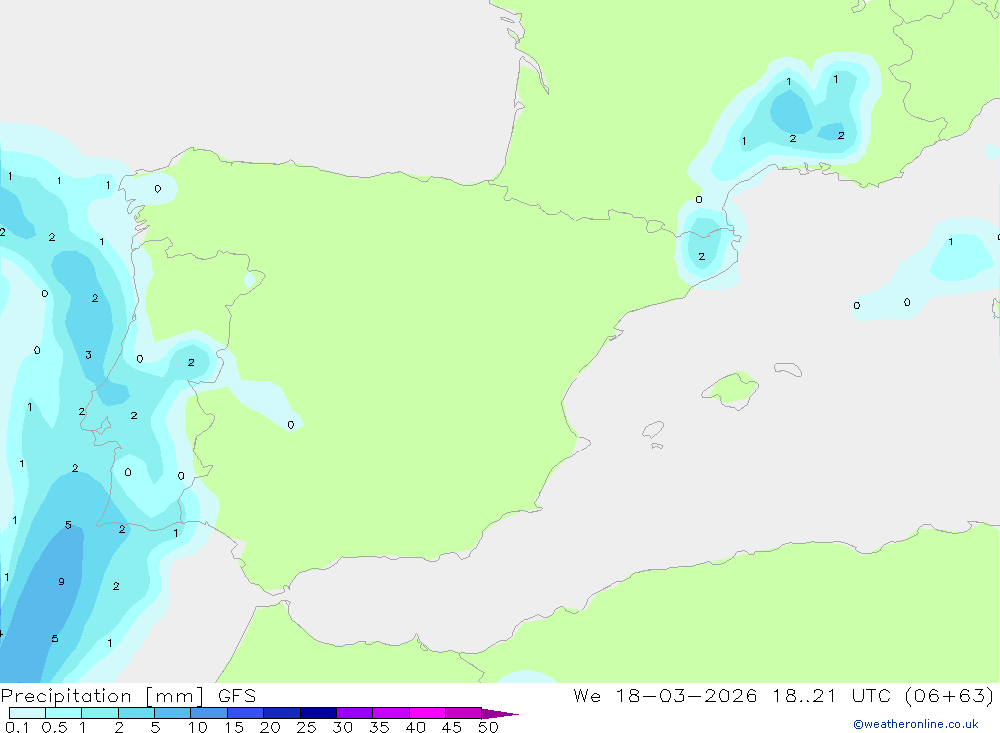
Task: Click the legend scale label '40'
Action: 416,727
